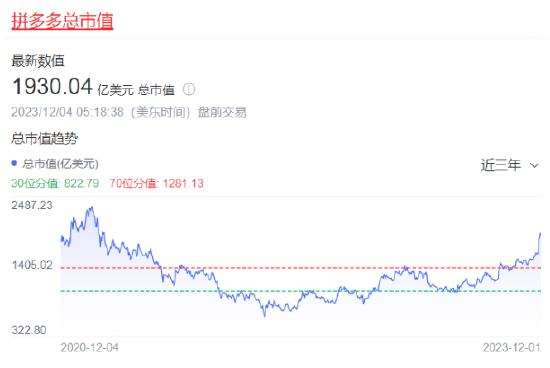Click the 1405.02 axis value
The width and height of the screenshot is (550, 368).
(x=32, y=265)
